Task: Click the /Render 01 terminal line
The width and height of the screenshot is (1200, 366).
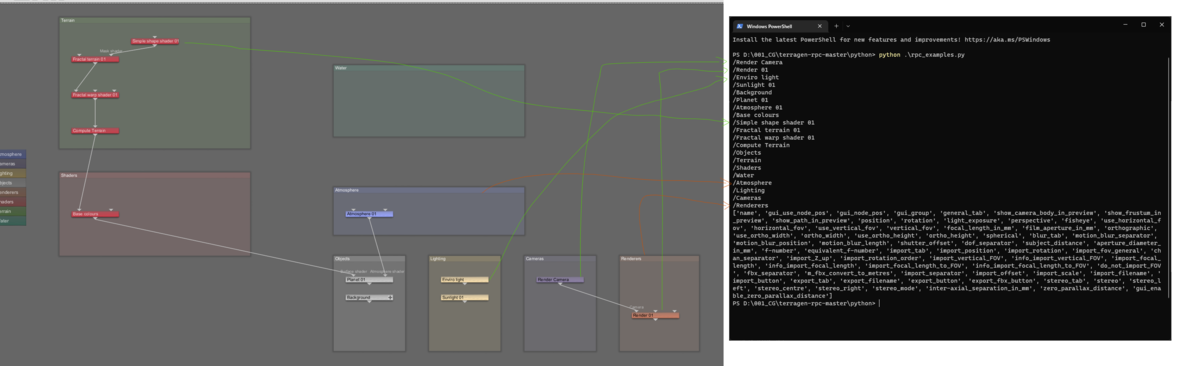Action: tap(750, 70)
